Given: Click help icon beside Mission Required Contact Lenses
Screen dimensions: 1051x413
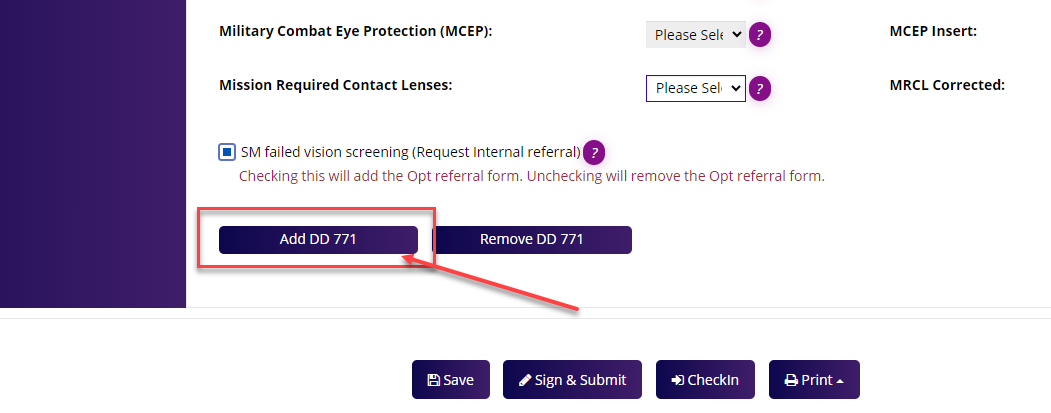Looking at the screenshot, I should click(x=760, y=88).
